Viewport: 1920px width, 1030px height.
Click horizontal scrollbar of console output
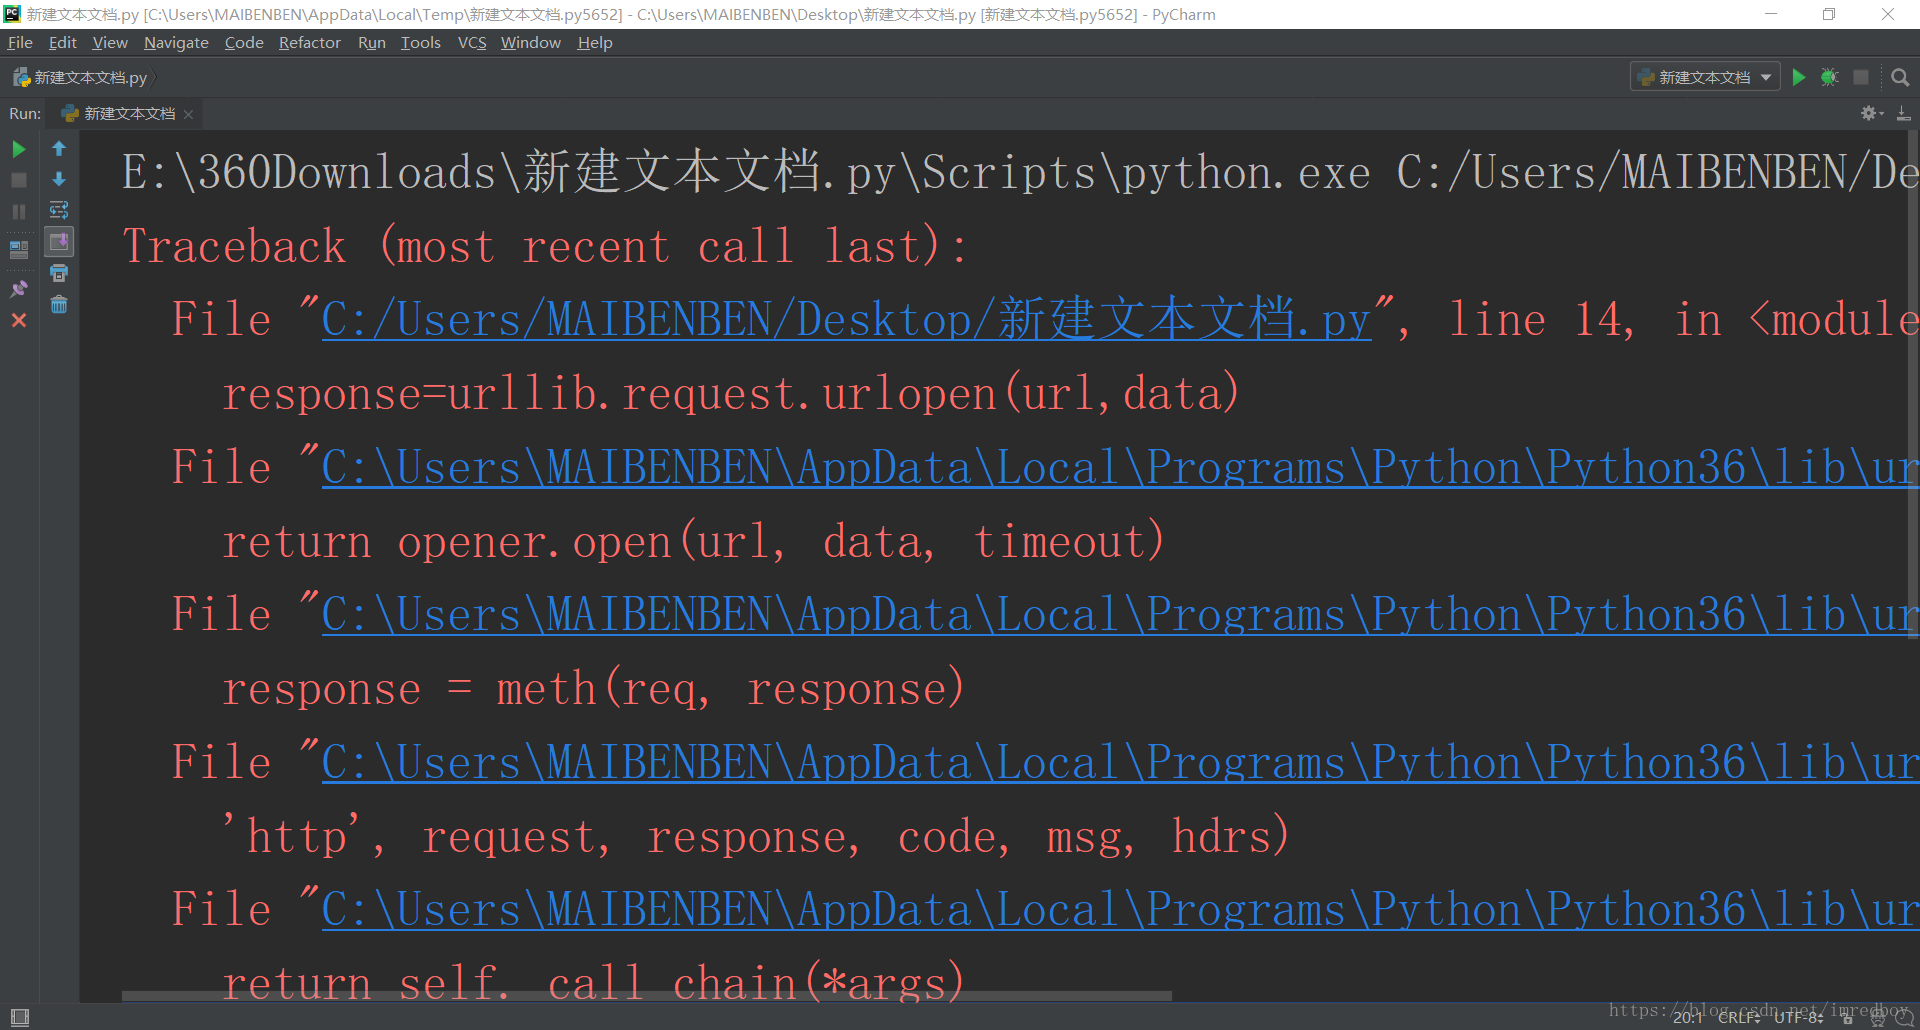pos(646,996)
